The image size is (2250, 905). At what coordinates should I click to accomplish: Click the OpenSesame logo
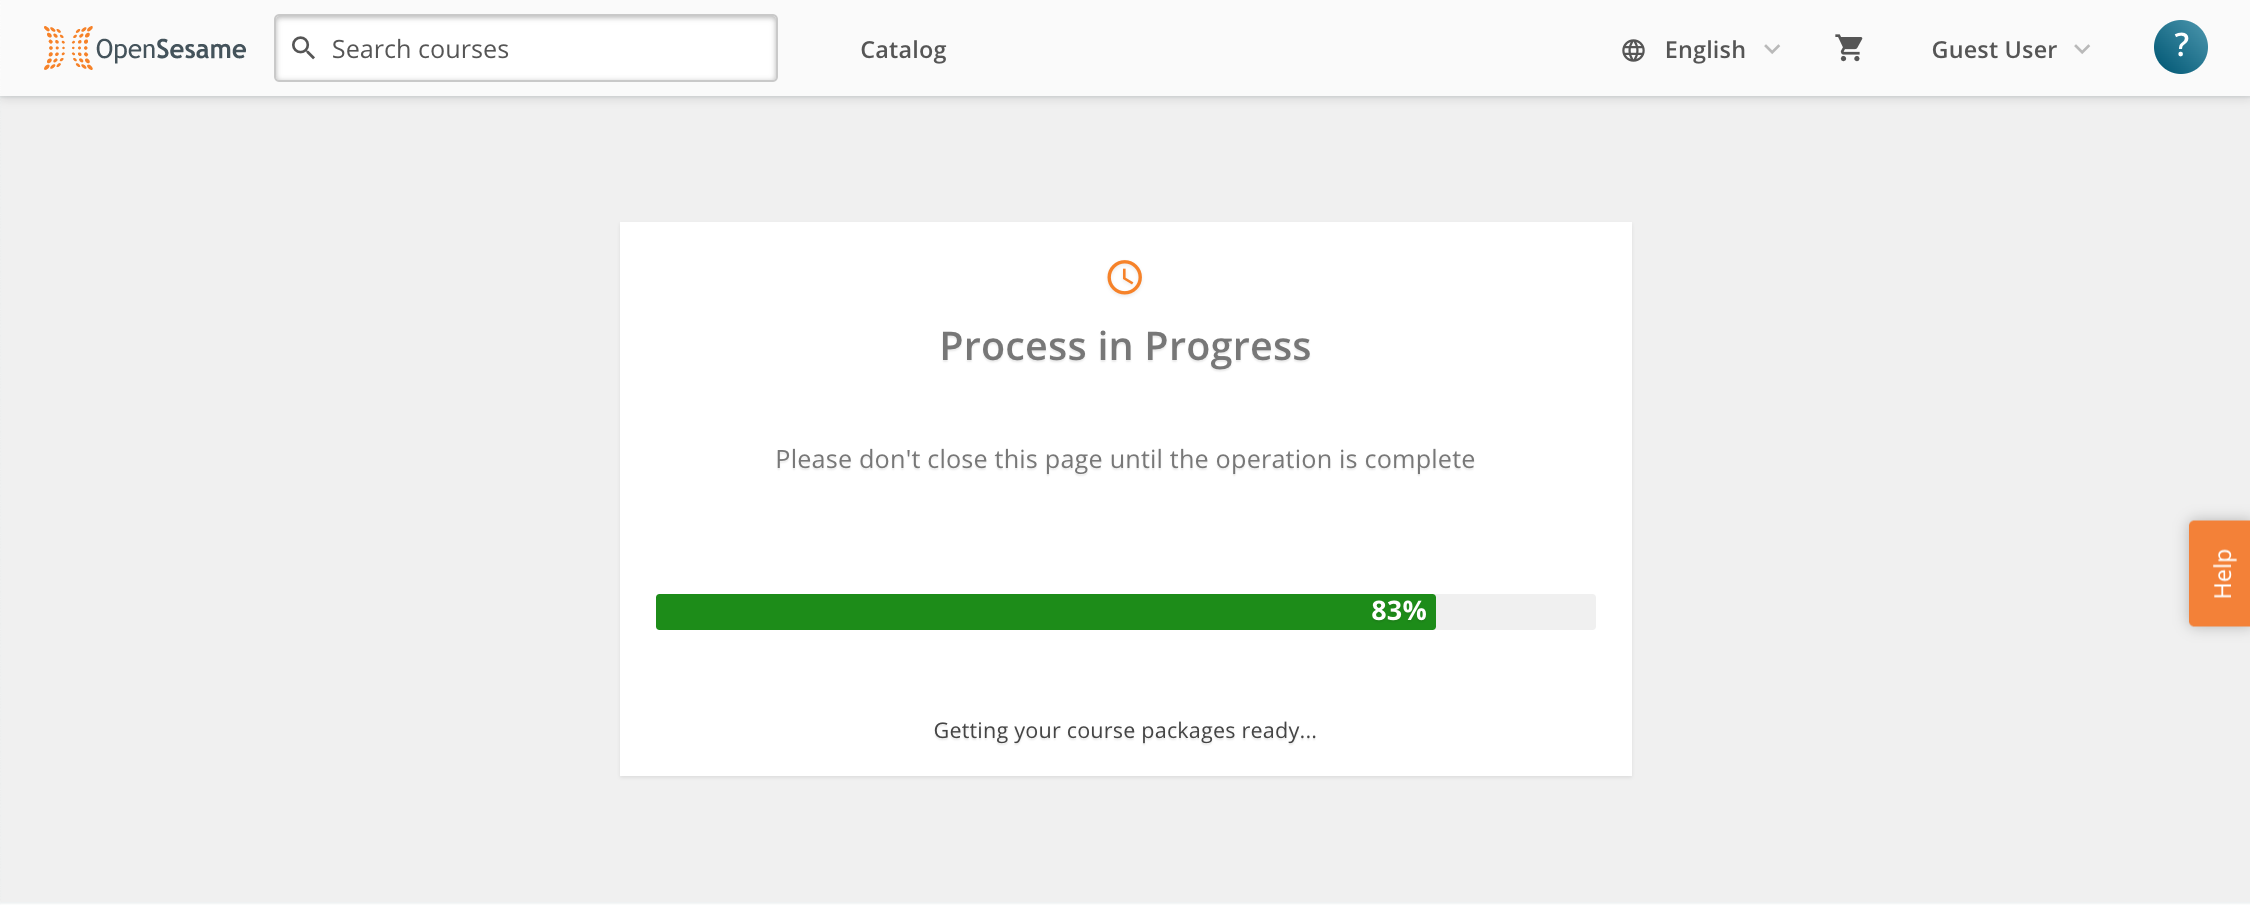[x=144, y=48]
